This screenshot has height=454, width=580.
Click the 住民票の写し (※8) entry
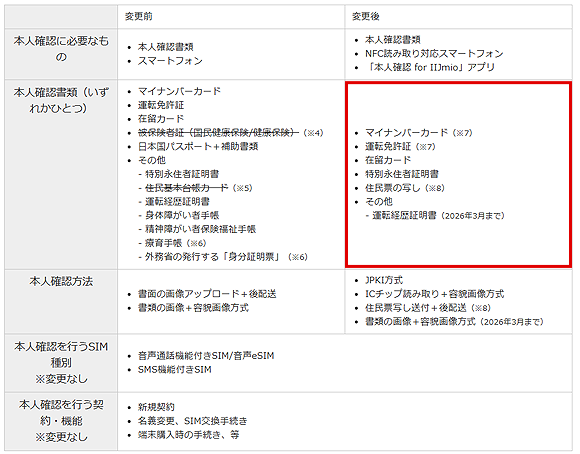point(405,188)
